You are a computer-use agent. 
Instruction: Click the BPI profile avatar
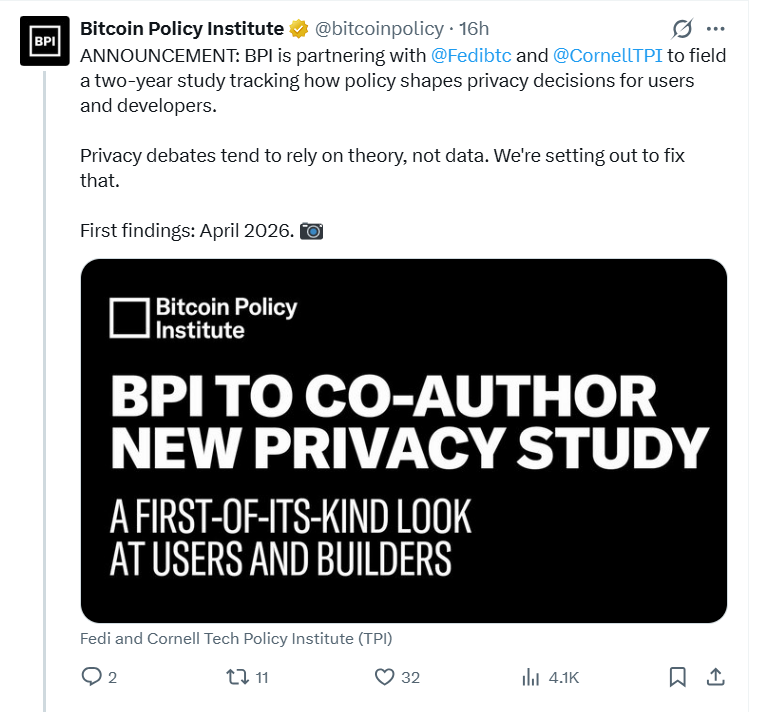click(45, 41)
